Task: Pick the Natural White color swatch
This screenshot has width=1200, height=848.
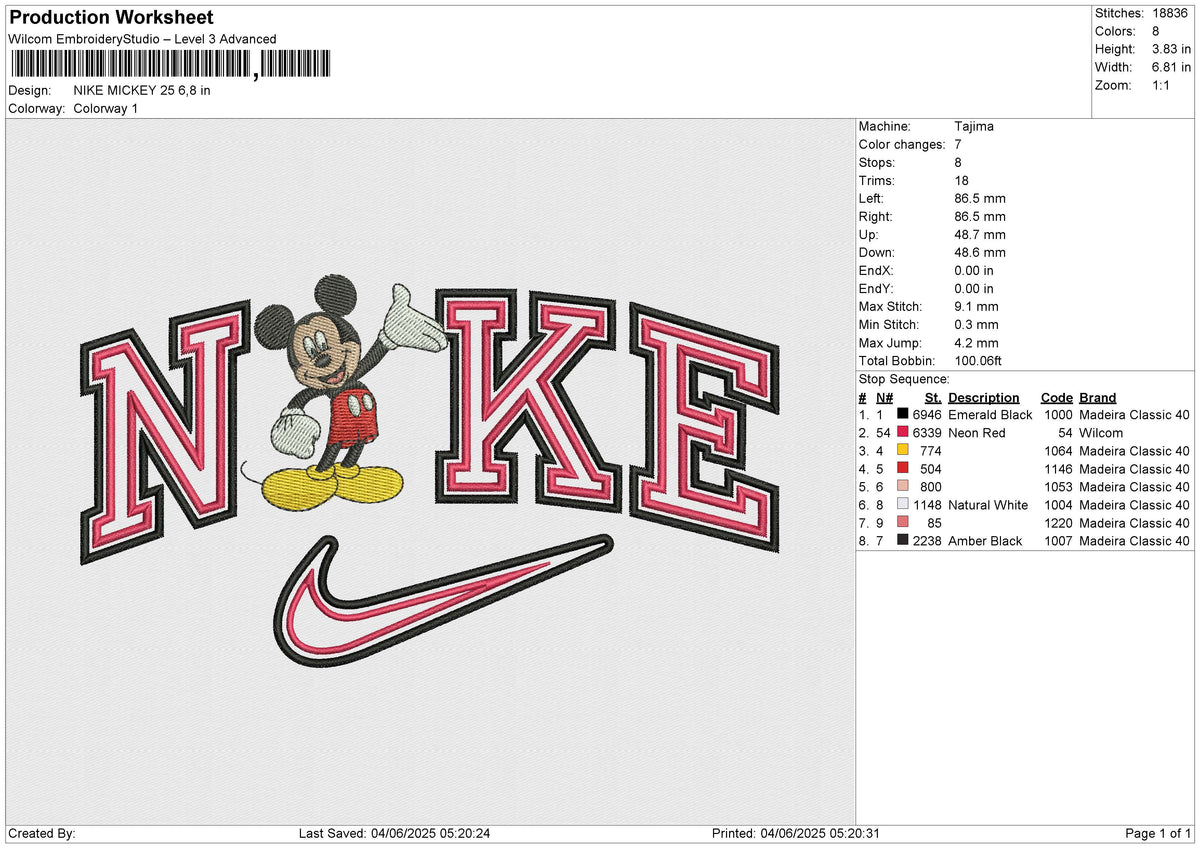Action: pyautogui.click(x=903, y=505)
